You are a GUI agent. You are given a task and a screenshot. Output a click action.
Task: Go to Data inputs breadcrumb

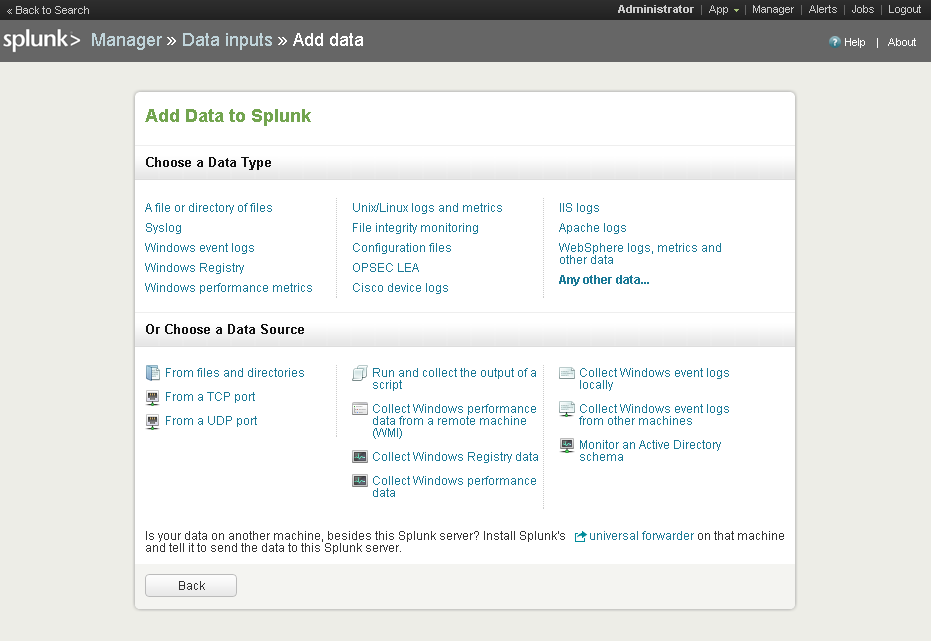(x=227, y=40)
